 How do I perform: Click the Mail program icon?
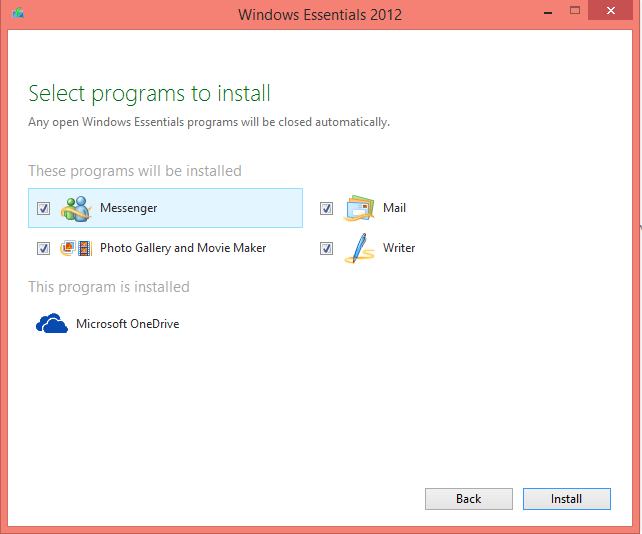pos(359,208)
